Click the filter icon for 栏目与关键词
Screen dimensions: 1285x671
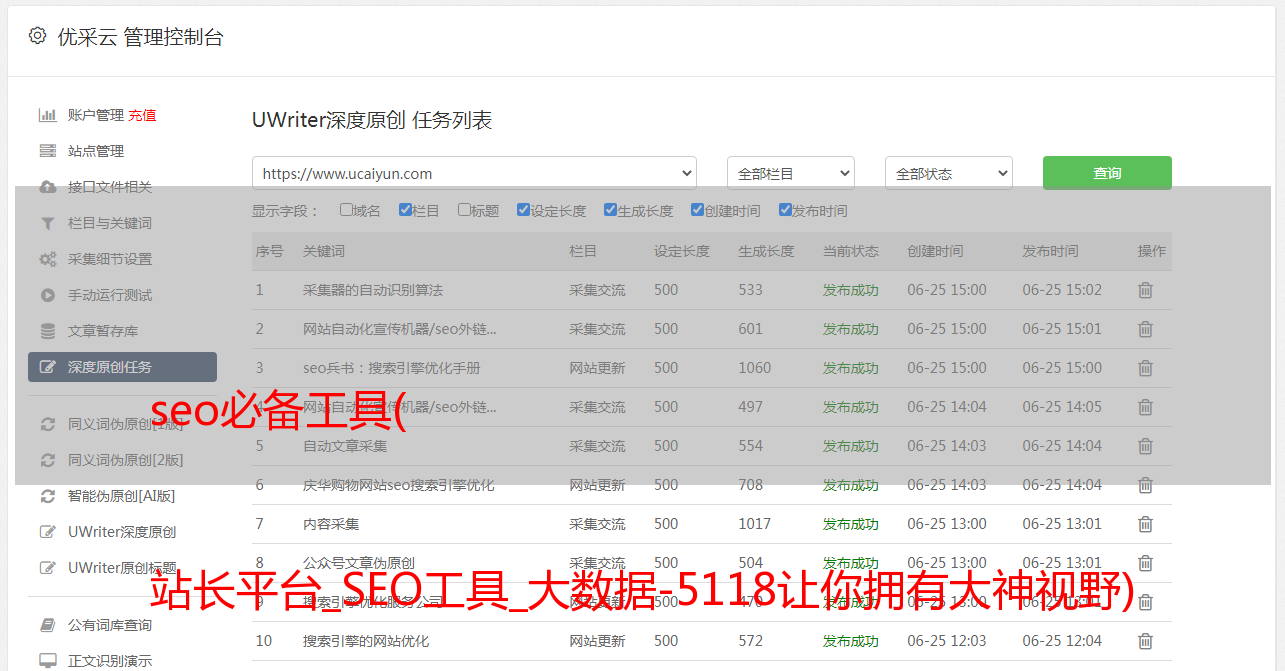point(47,223)
